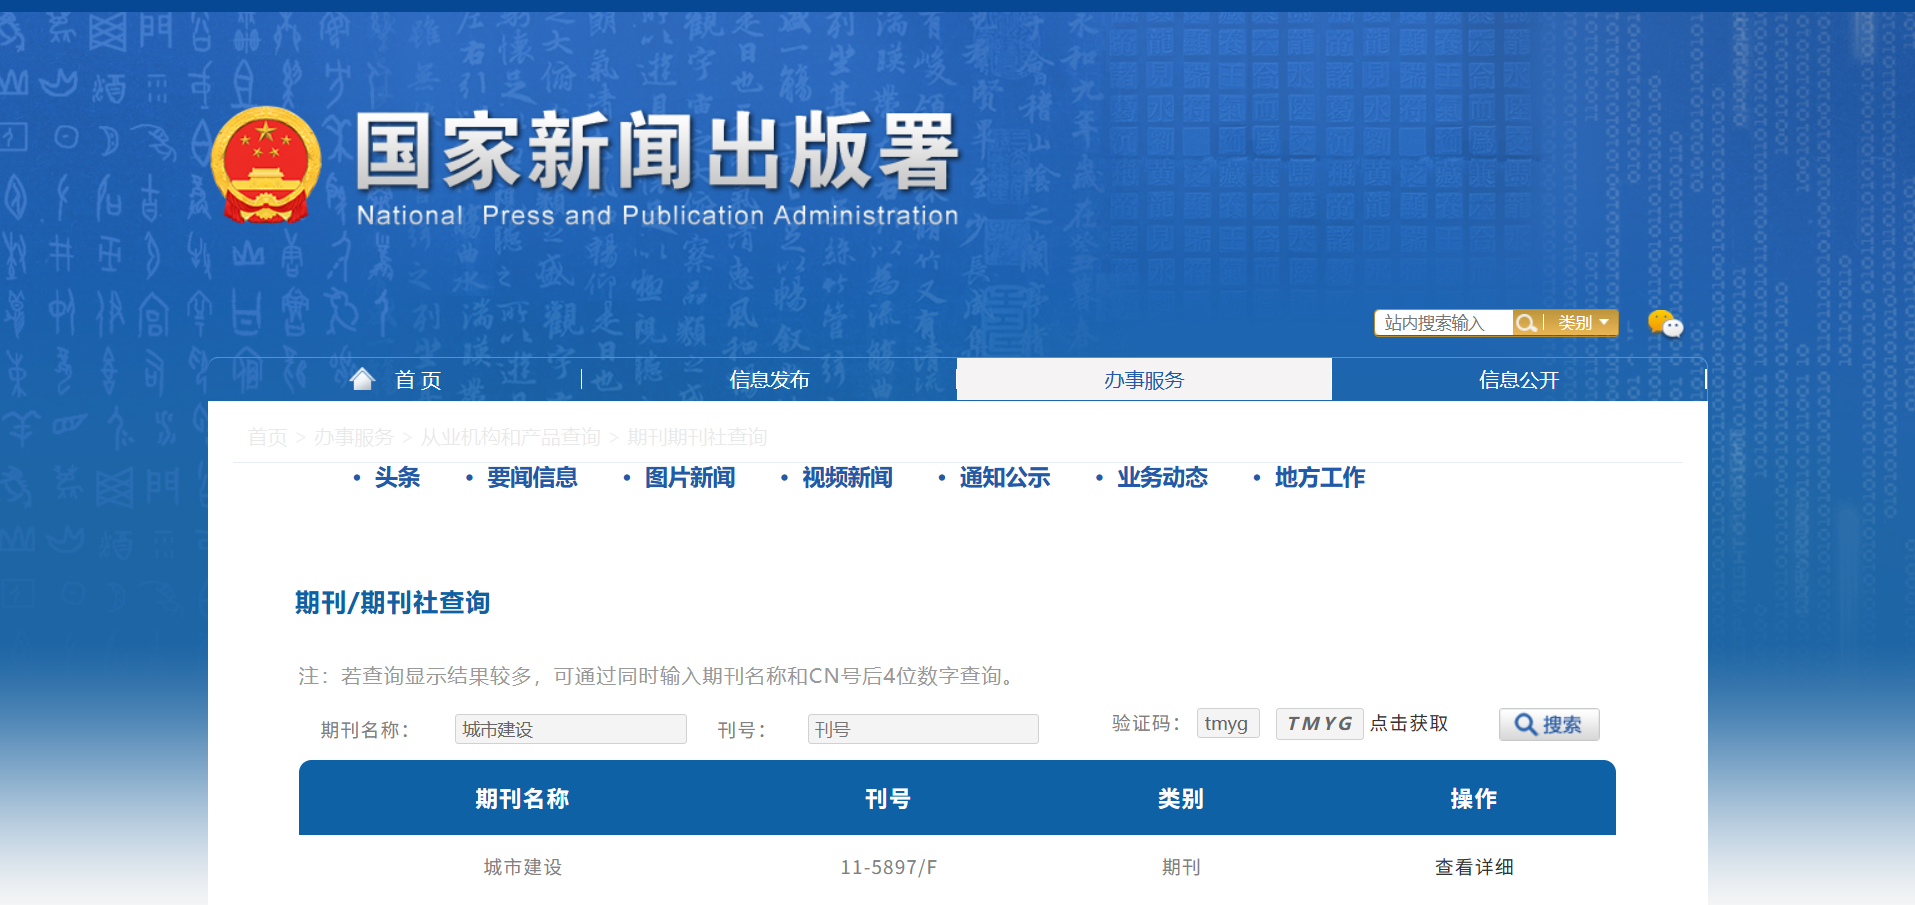Open the WeChat icon
Screen dimensions: 1915x905
[1665, 324]
